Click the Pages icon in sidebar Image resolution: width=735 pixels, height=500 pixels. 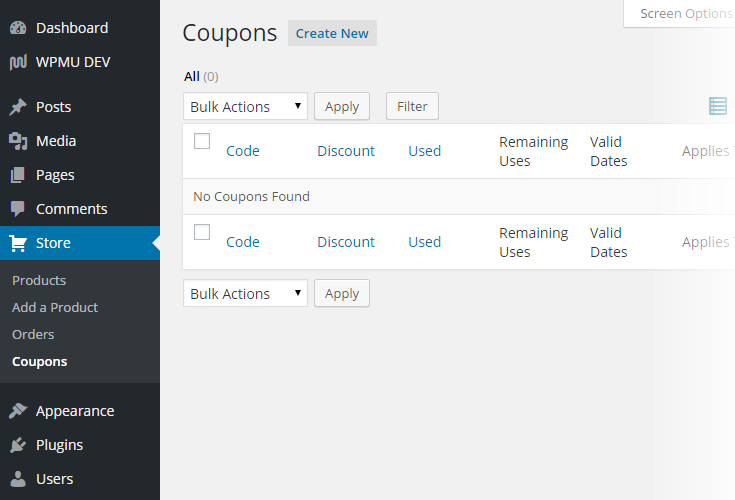coord(18,175)
